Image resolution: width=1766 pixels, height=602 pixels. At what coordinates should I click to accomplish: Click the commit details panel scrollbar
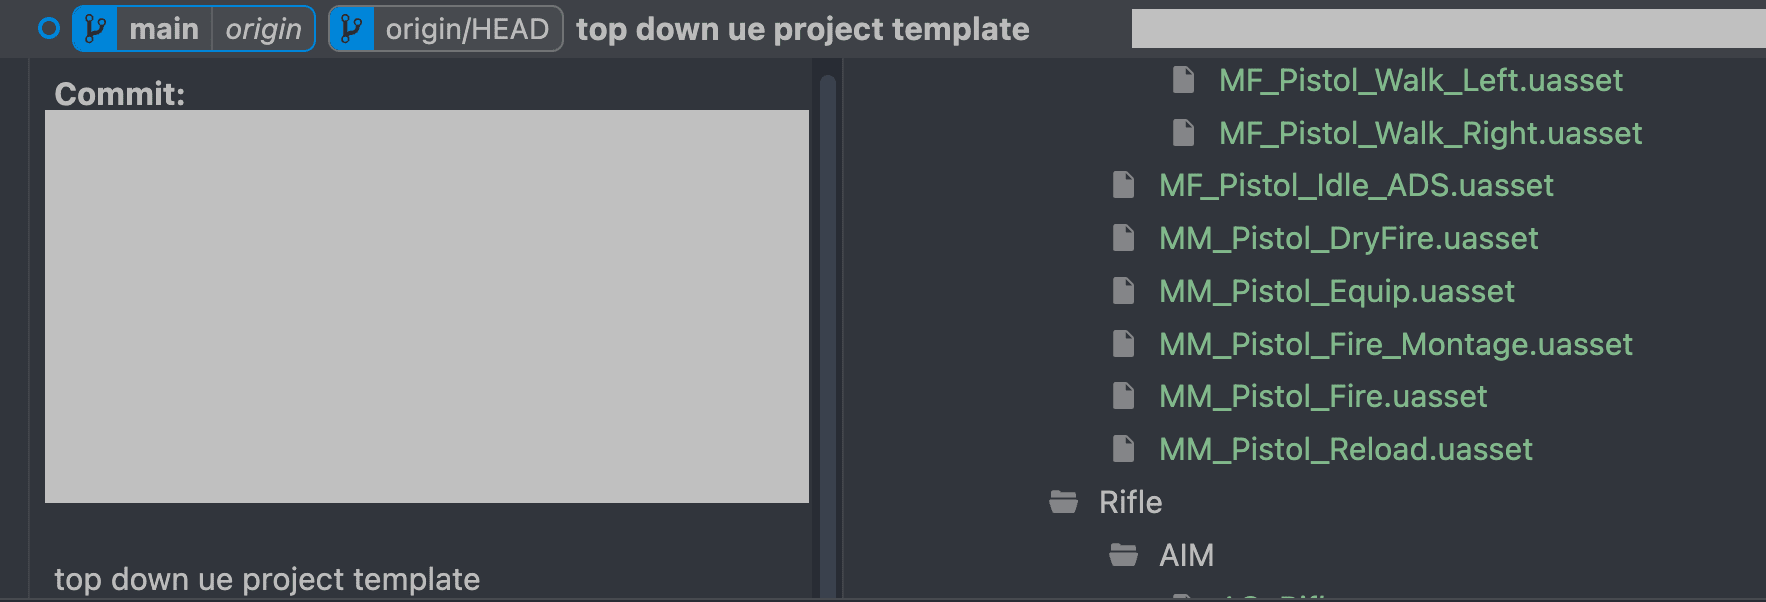pos(827,300)
